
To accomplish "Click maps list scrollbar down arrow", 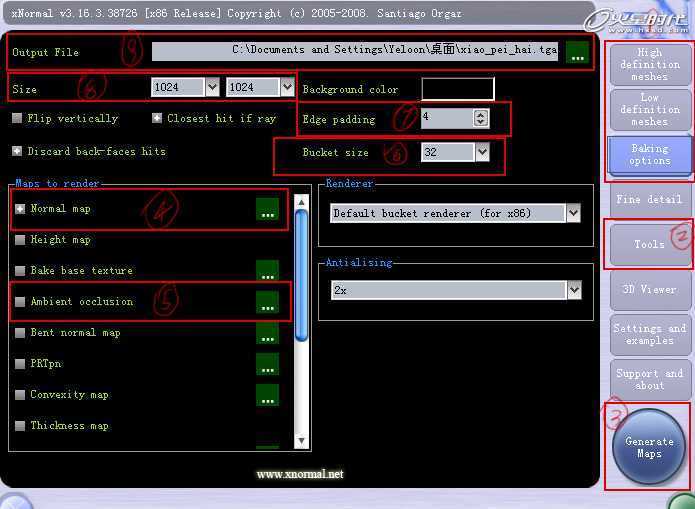I will [301, 440].
